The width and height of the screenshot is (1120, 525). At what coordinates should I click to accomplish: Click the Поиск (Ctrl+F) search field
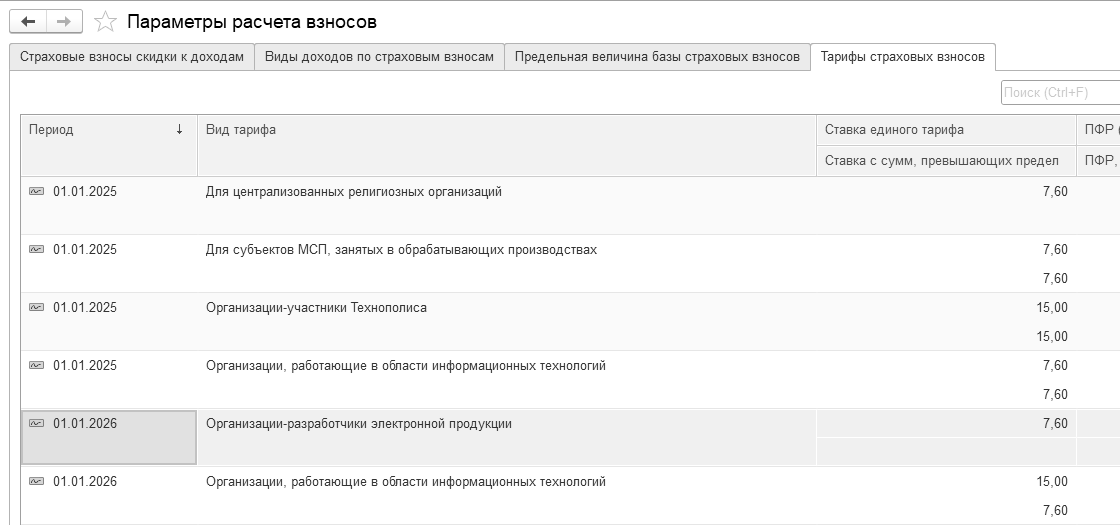[1059, 93]
